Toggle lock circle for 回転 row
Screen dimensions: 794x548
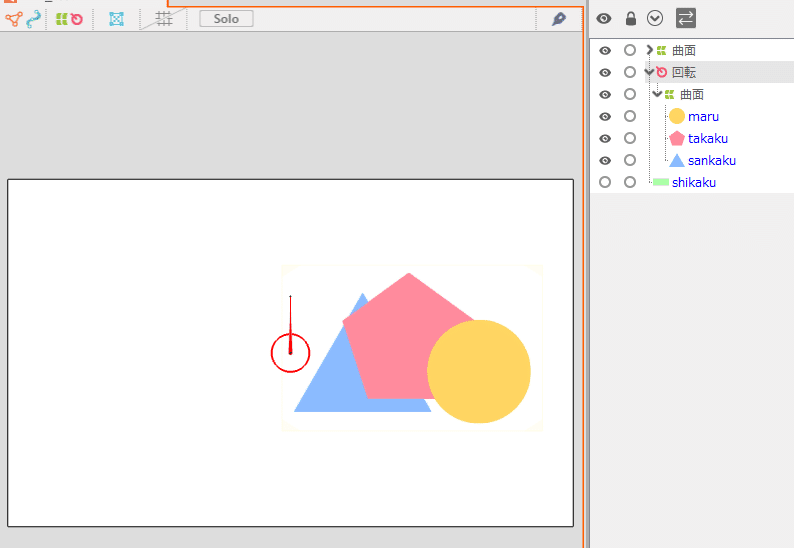tap(630, 72)
